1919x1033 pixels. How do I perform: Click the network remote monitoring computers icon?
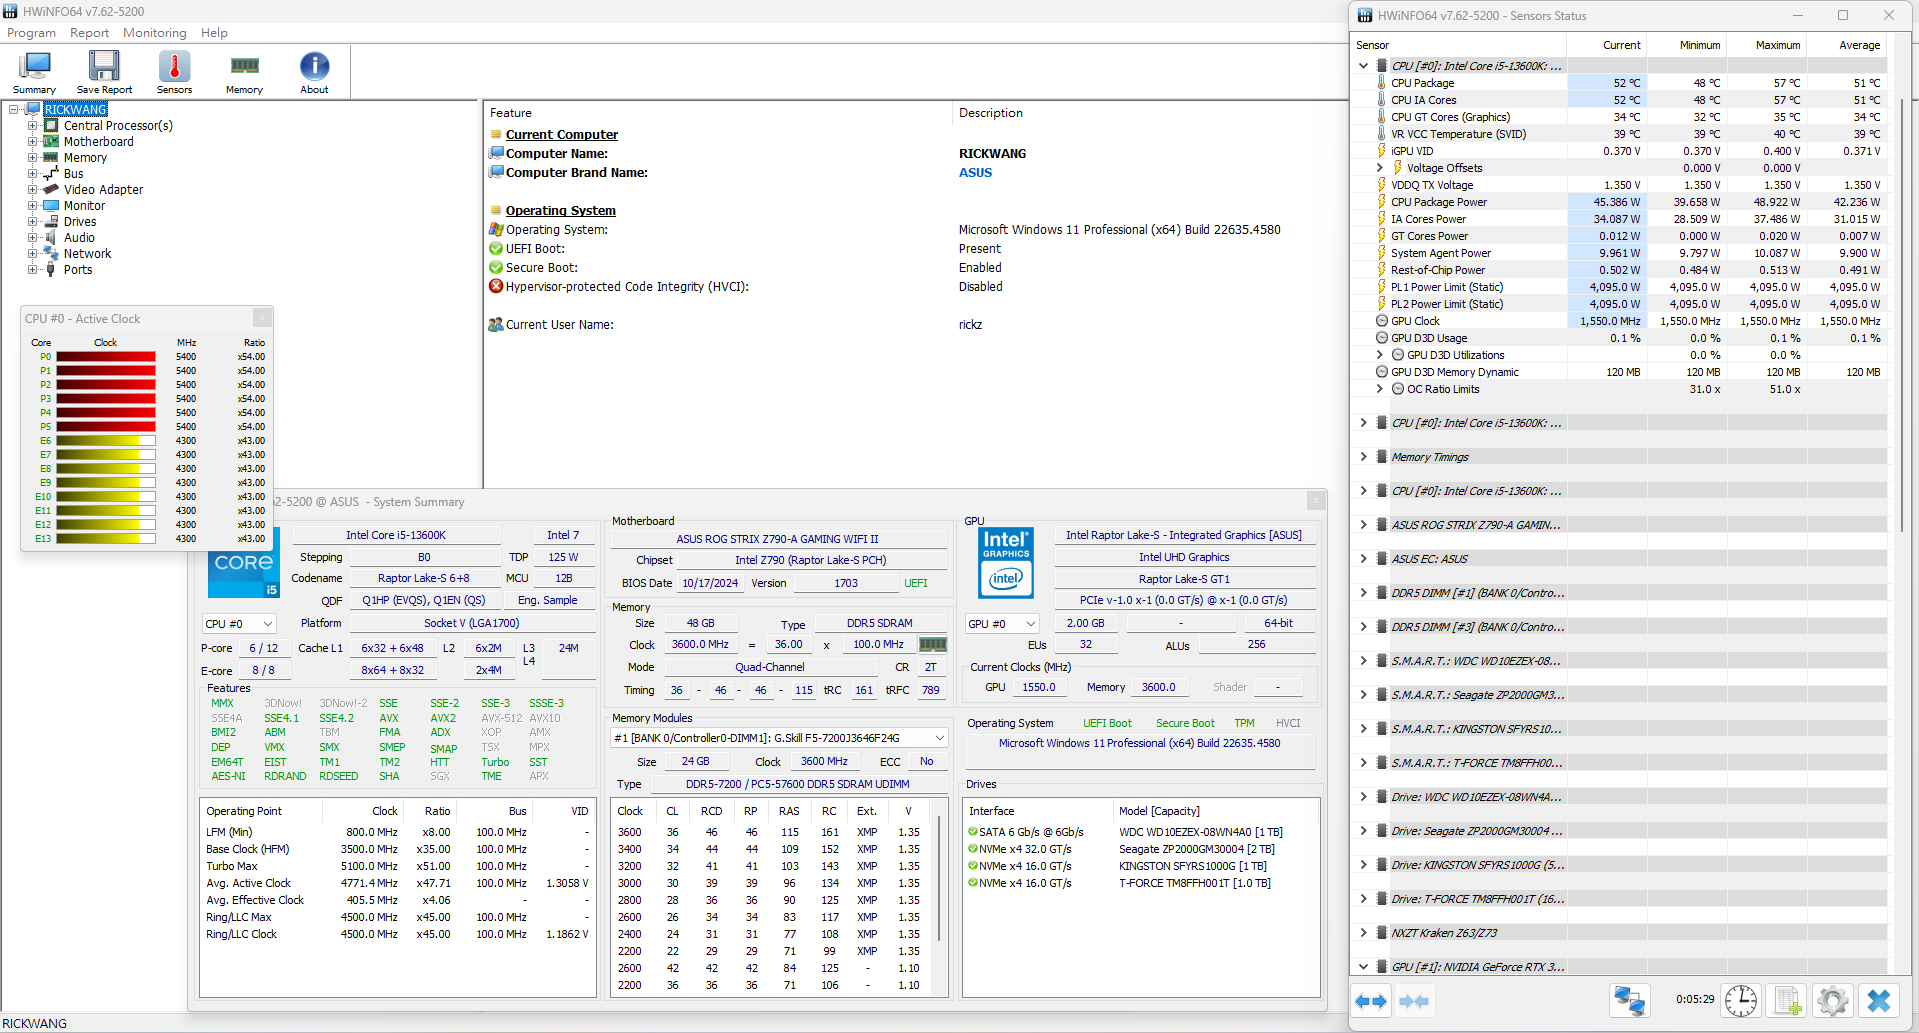(x=1629, y=1001)
